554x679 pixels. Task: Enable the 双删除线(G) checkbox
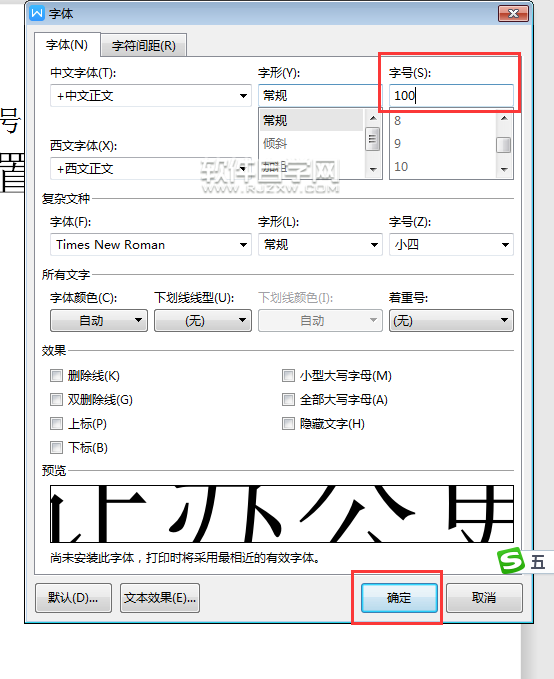[56, 399]
